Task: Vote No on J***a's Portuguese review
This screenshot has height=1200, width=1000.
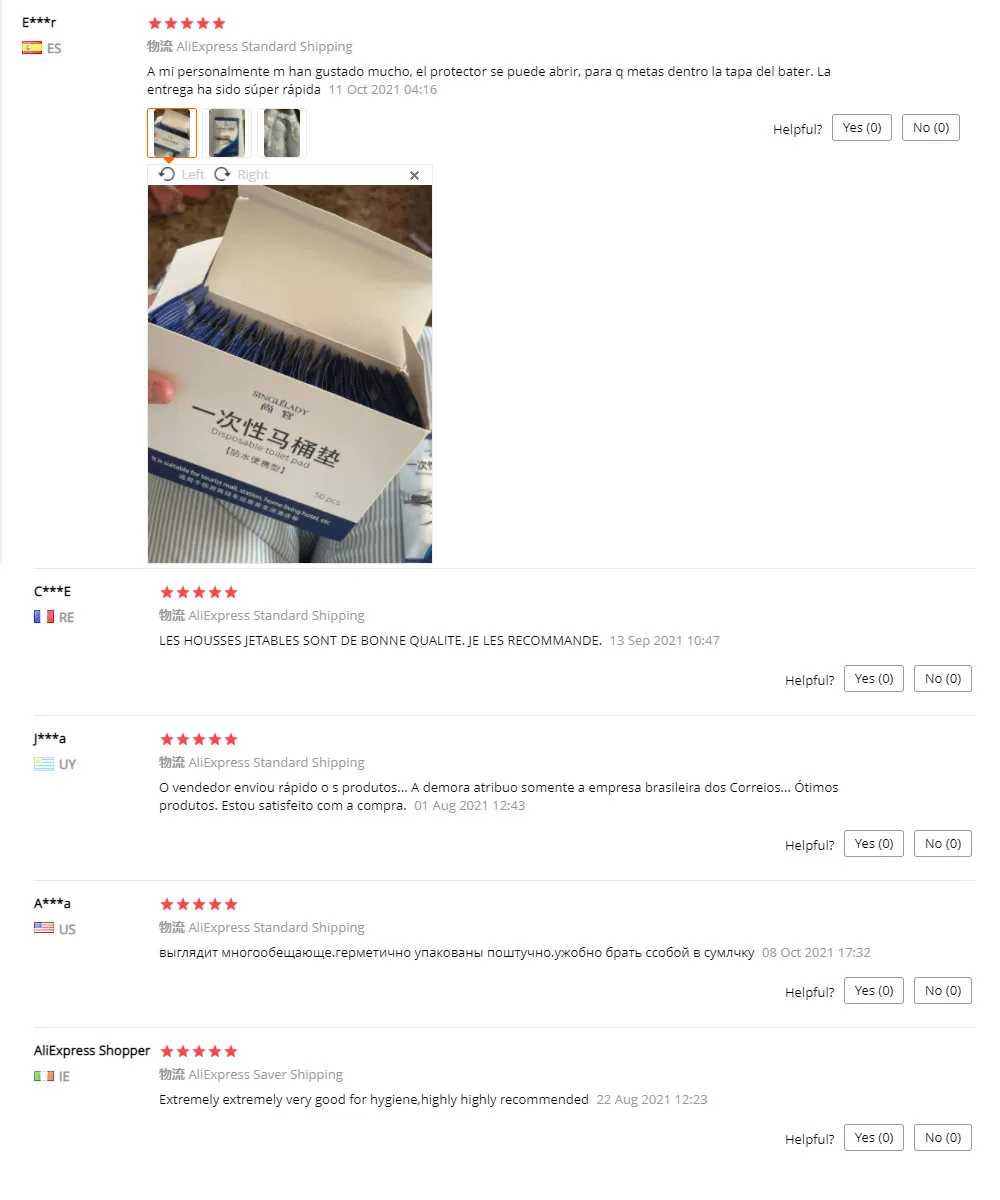Action: click(x=943, y=844)
